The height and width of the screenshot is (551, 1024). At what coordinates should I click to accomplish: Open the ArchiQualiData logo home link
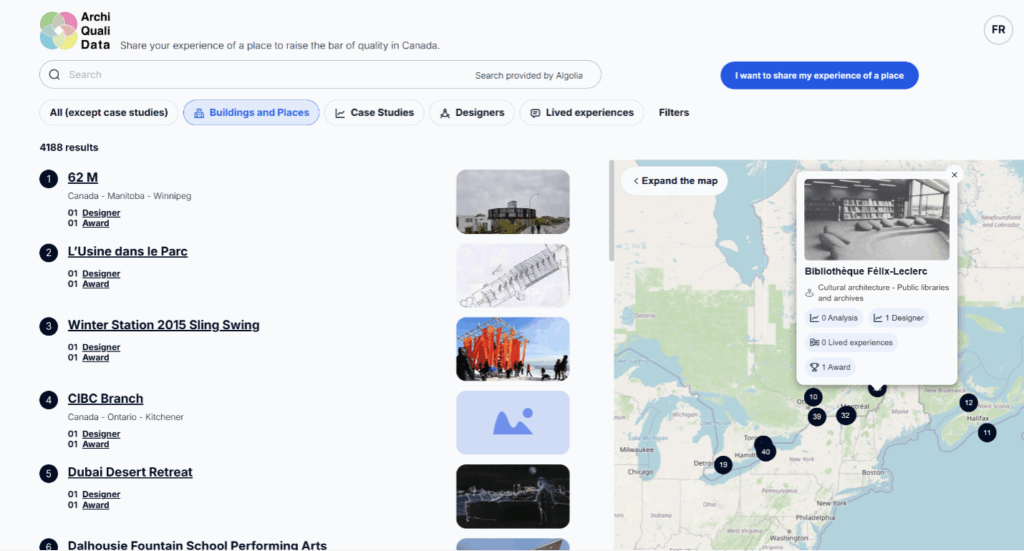point(75,31)
